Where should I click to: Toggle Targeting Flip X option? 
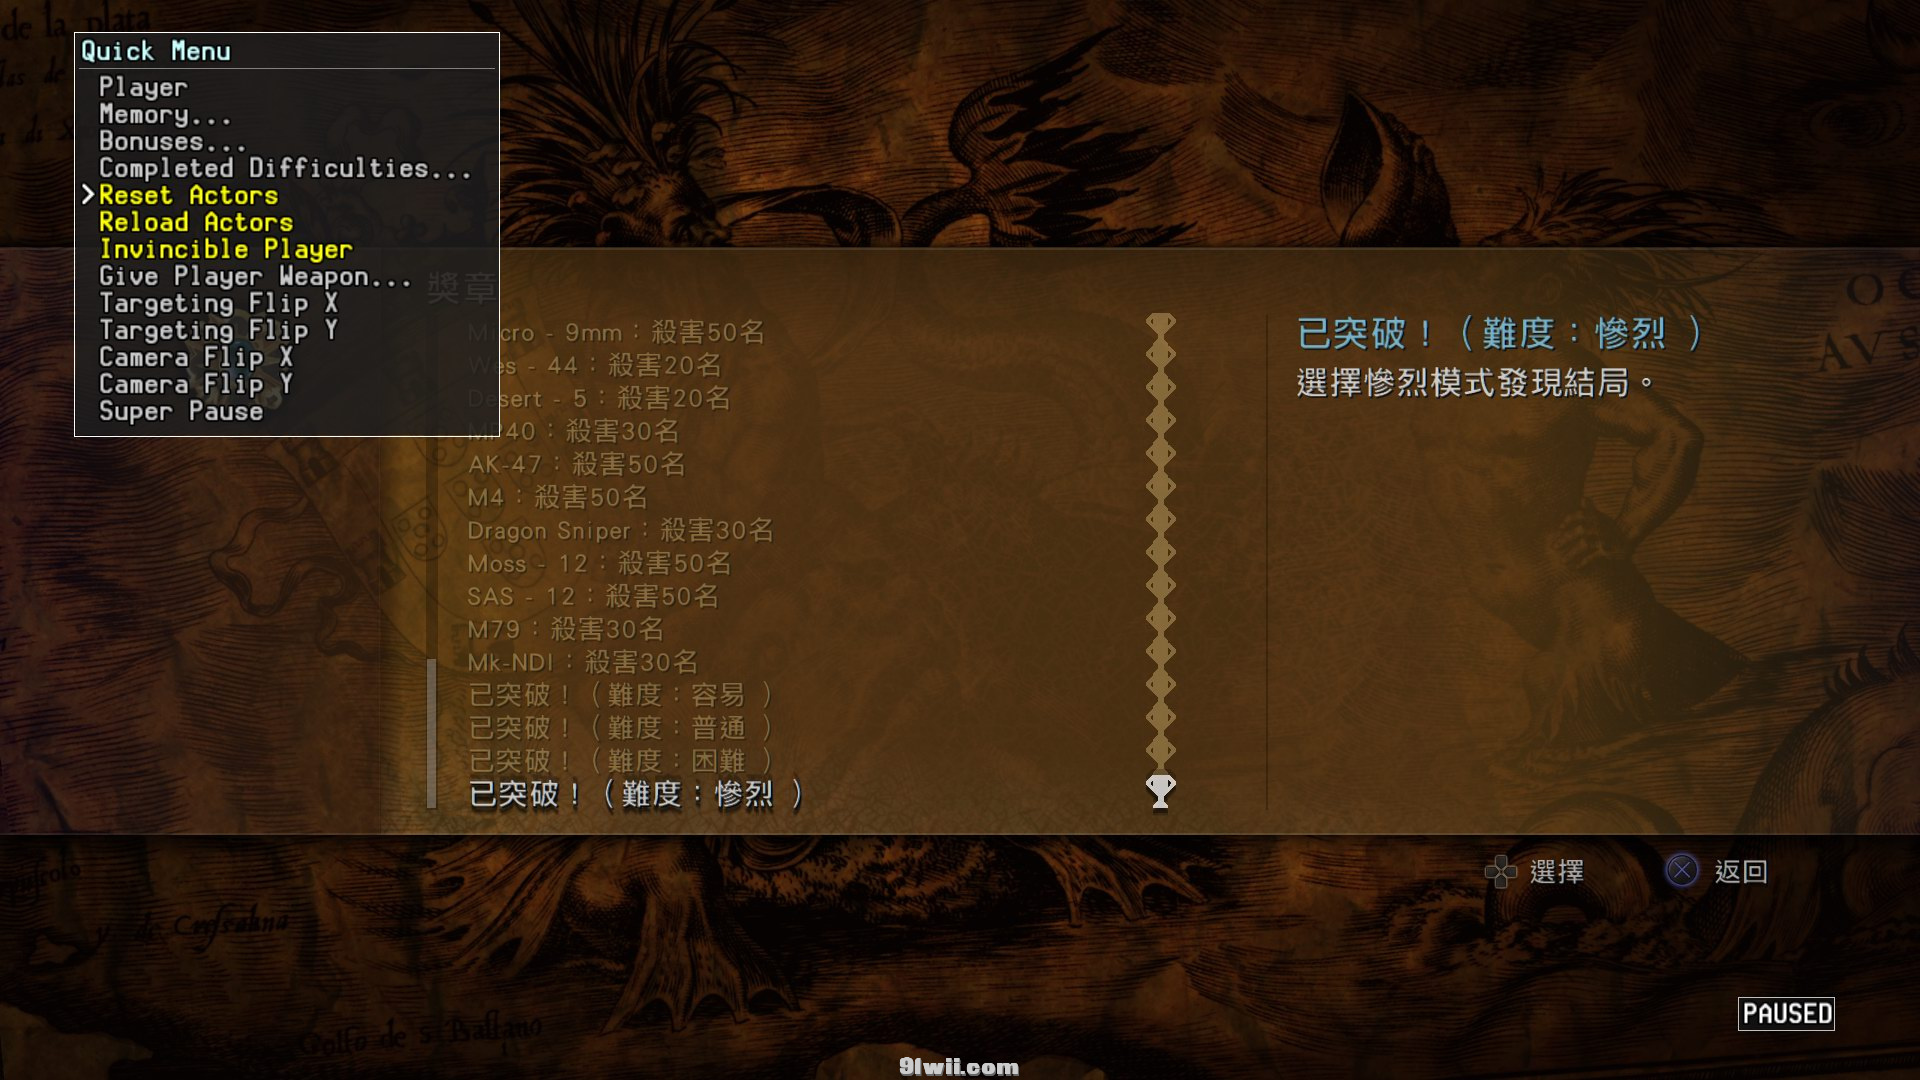(219, 303)
